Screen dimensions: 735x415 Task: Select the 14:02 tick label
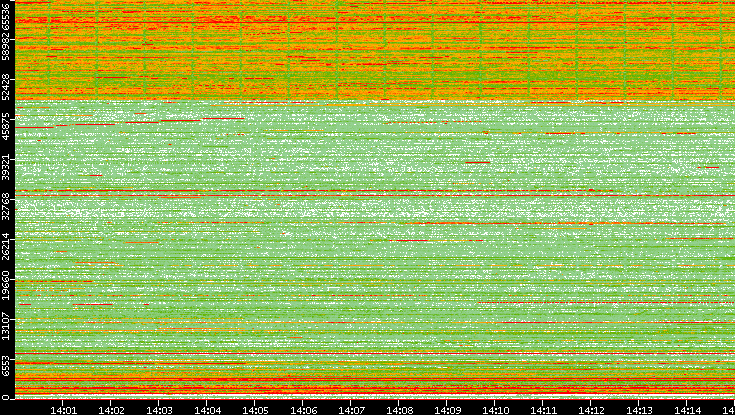(x=111, y=411)
